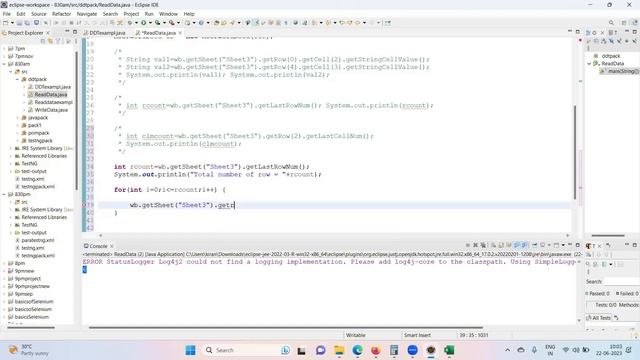Expand the javapack package node
The width and height of the screenshot is (640, 360).
click(x=18, y=118)
